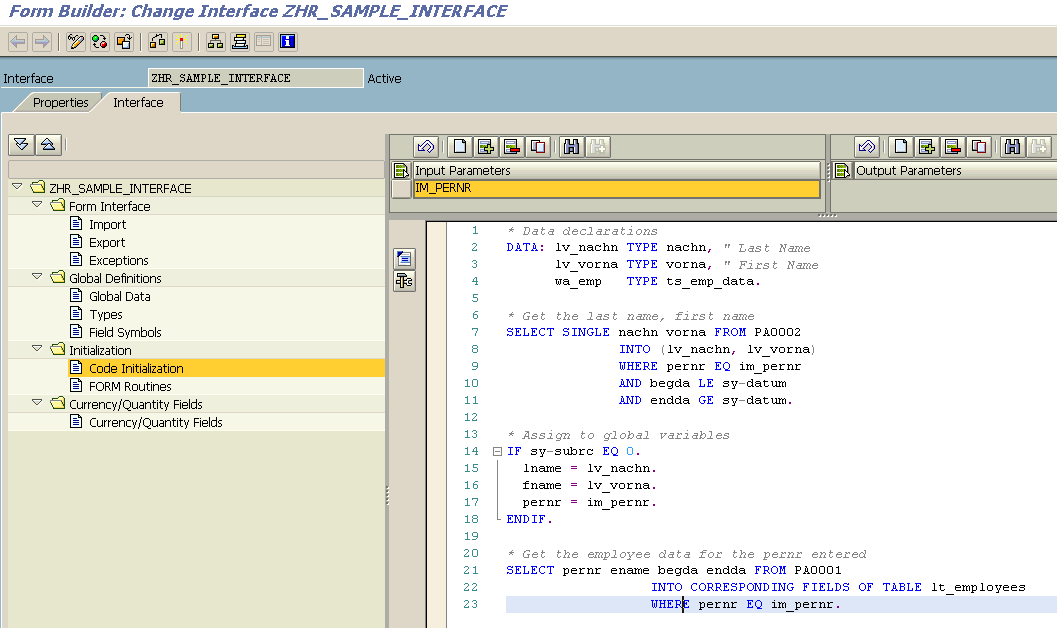Select the Interface tab
1057x628 pixels.
coord(138,103)
